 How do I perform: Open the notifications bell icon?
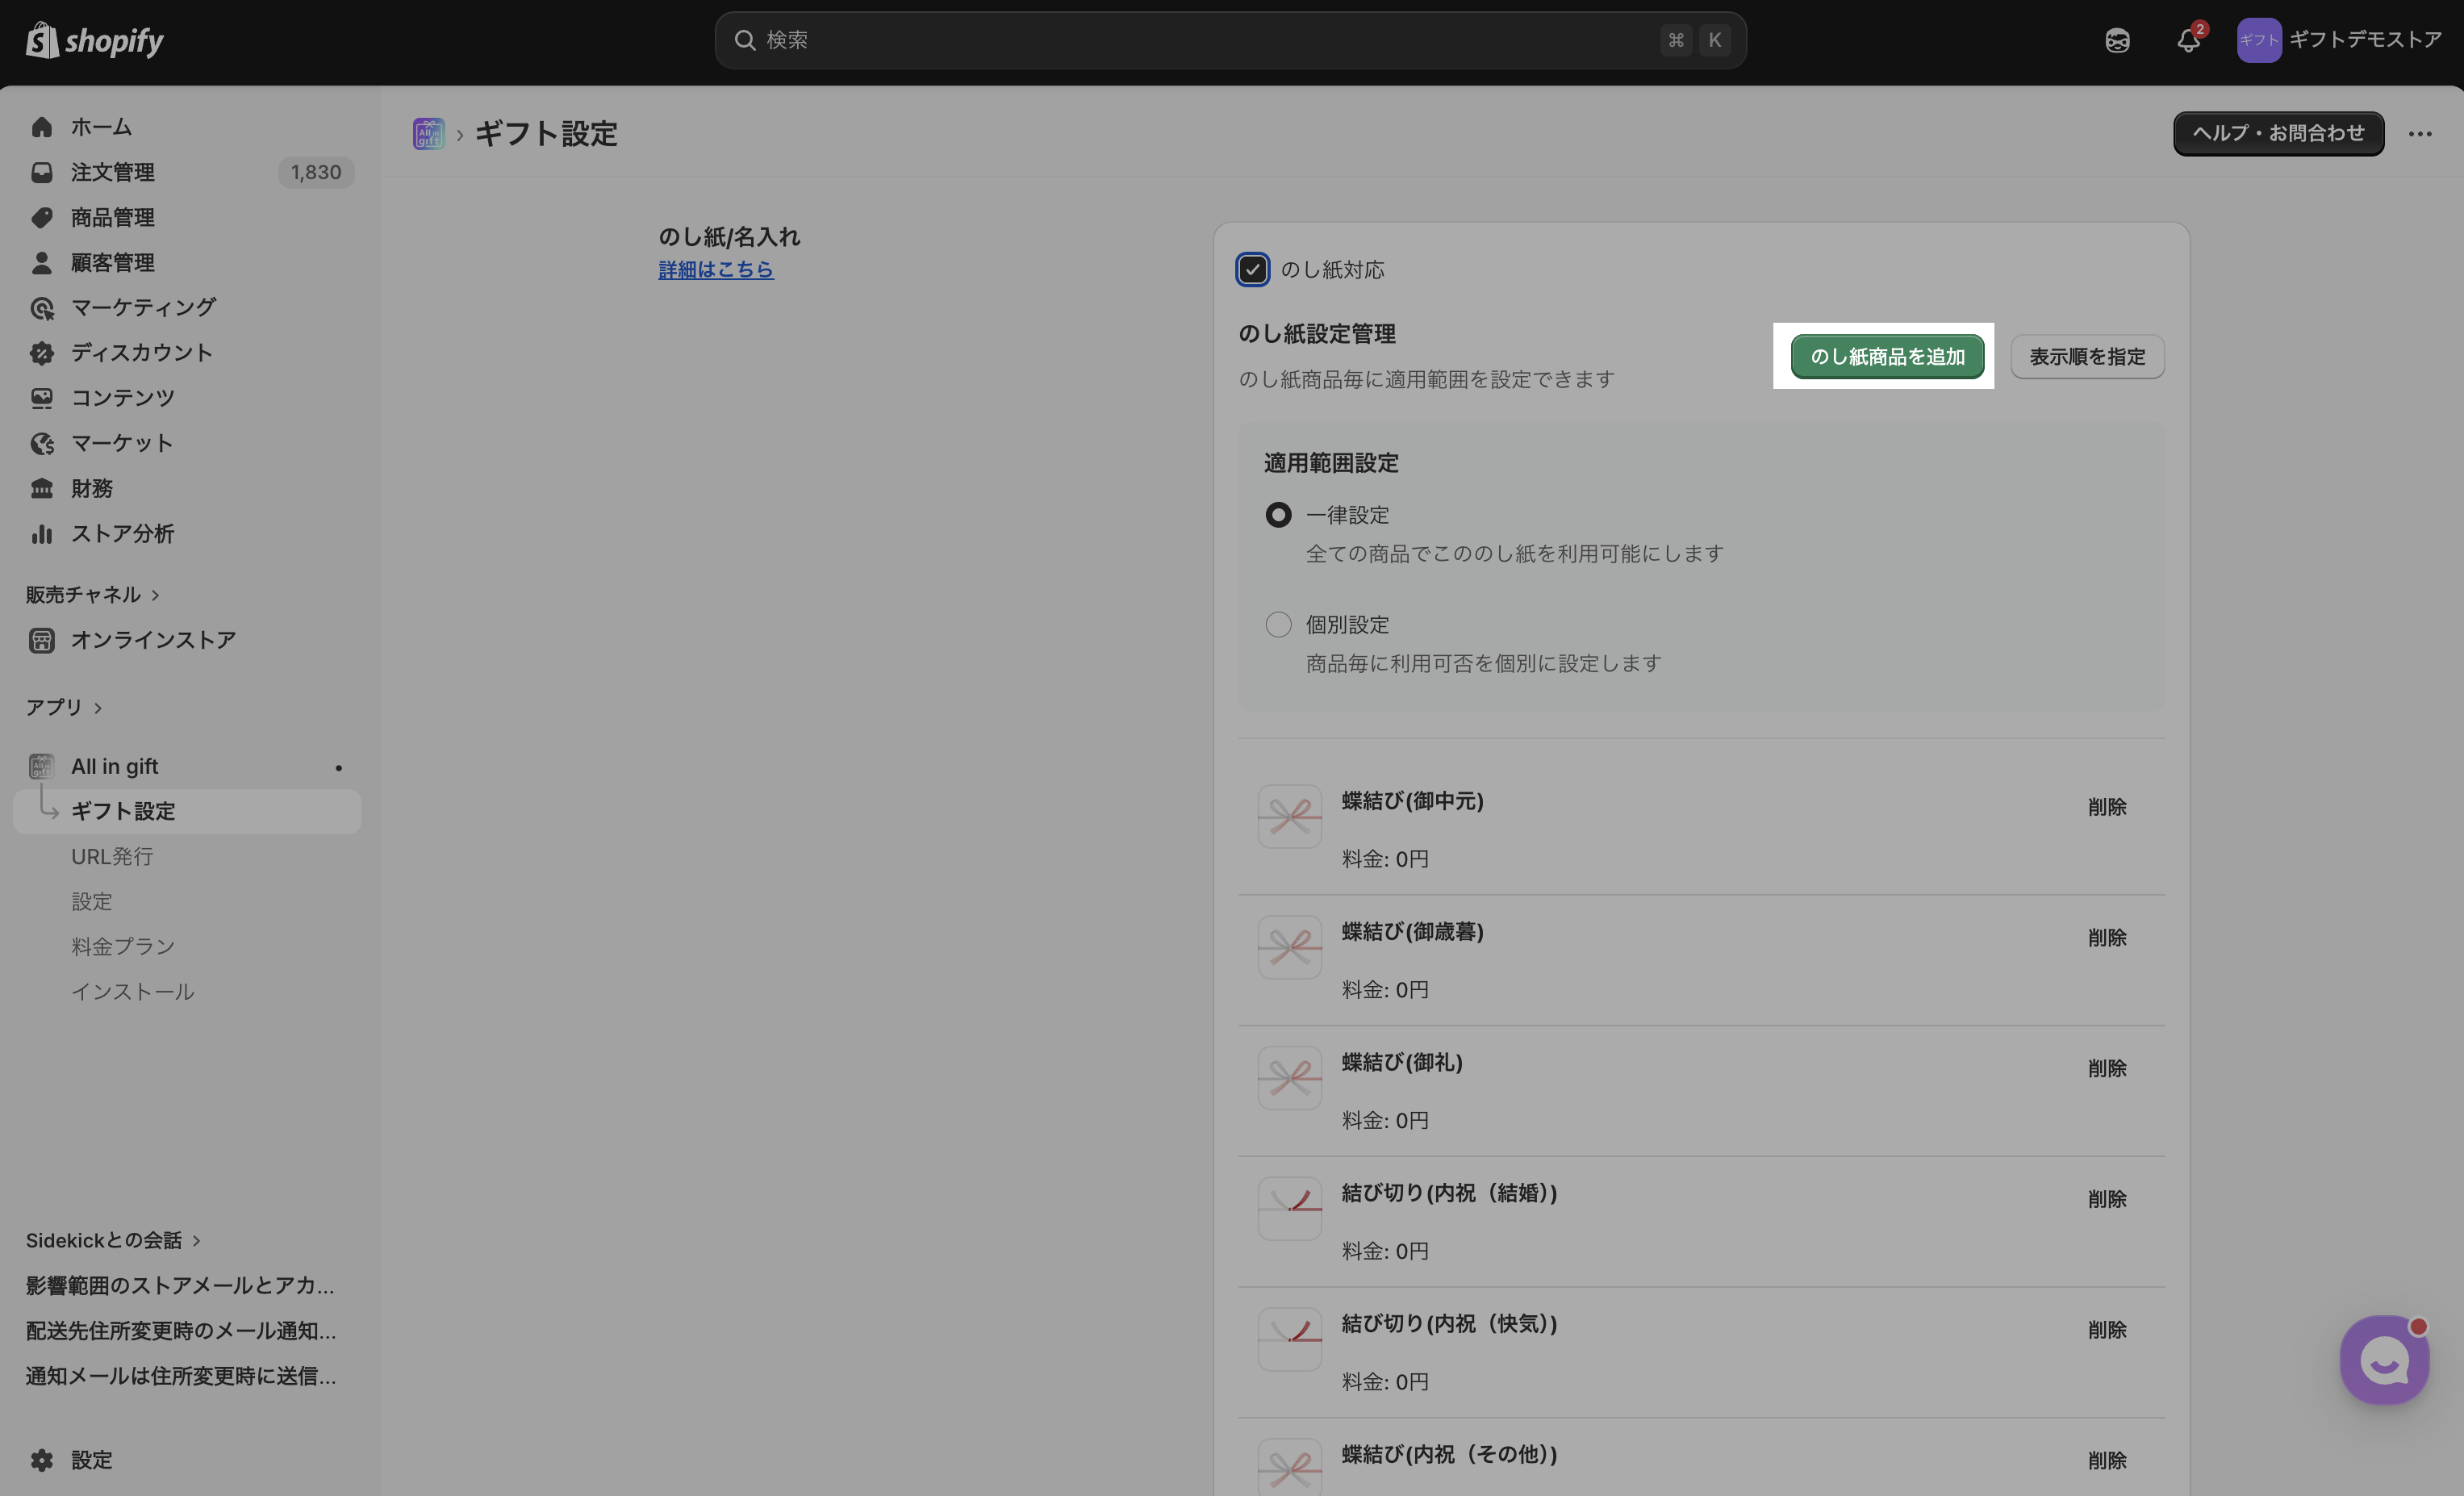coord(2188,40)
